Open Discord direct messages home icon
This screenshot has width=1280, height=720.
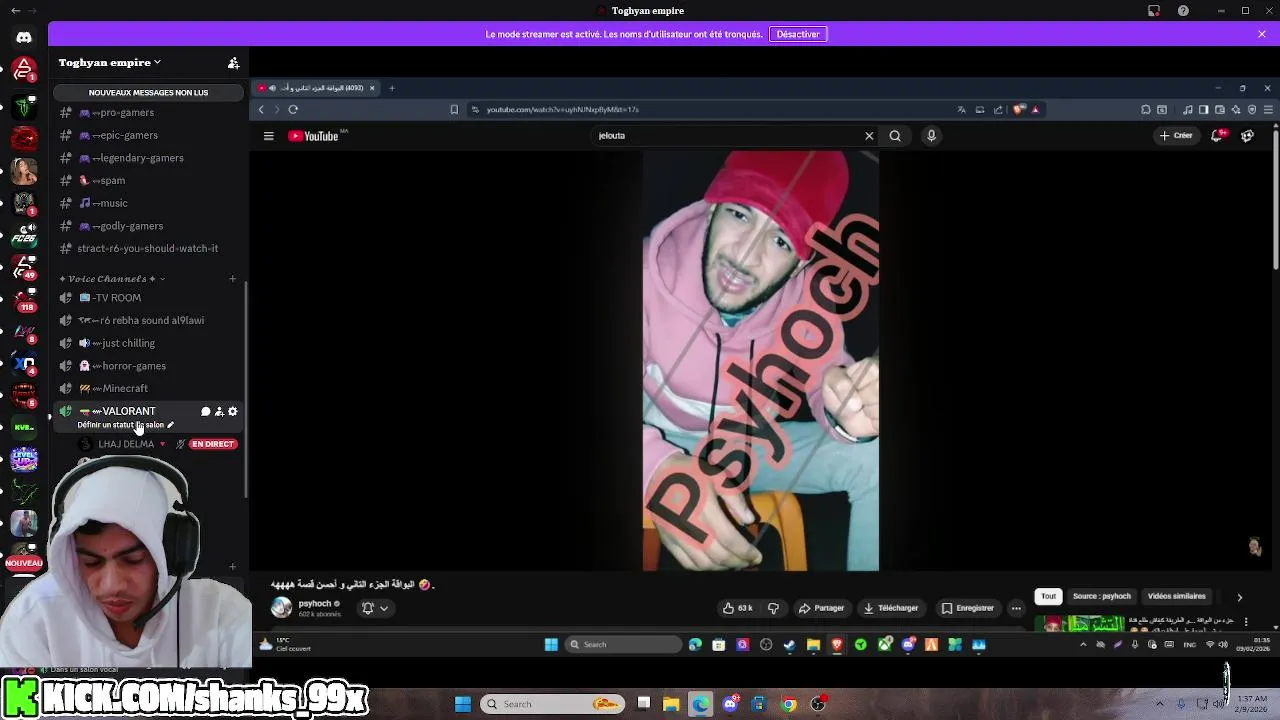coord(24,37)
